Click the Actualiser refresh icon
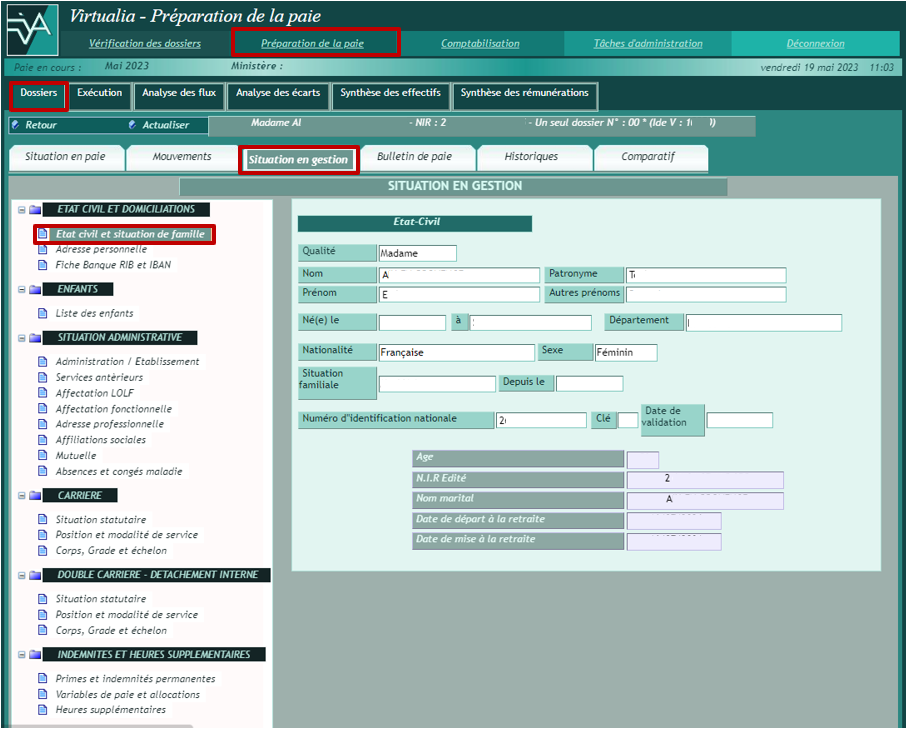This screenshot has width=906, height=729. [133, 125]
